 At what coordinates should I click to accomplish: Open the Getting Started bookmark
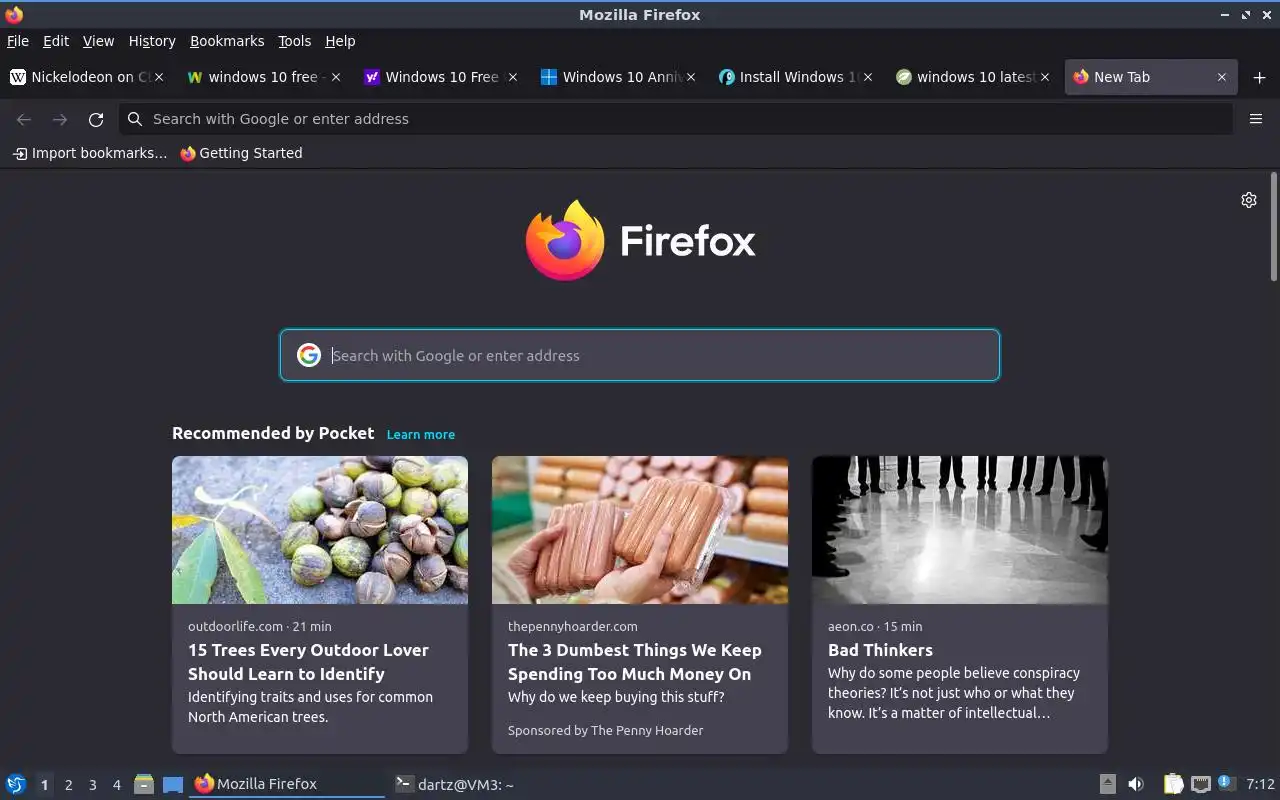coord(241,153)
